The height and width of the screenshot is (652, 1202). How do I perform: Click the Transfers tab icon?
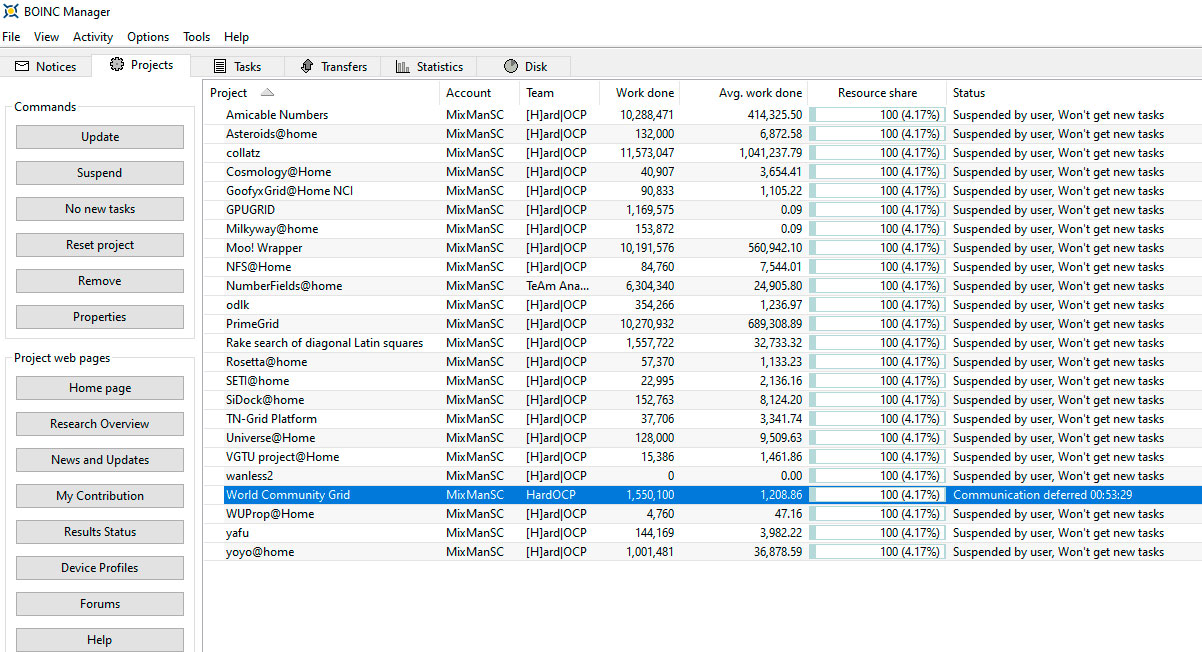306,67
